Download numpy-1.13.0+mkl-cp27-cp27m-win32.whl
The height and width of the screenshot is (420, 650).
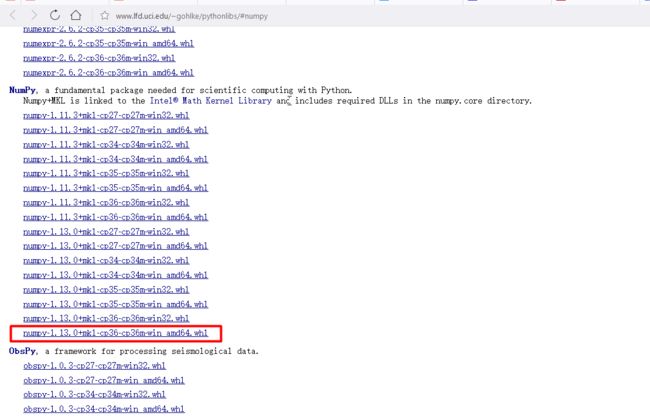click(x=106, y=231)
